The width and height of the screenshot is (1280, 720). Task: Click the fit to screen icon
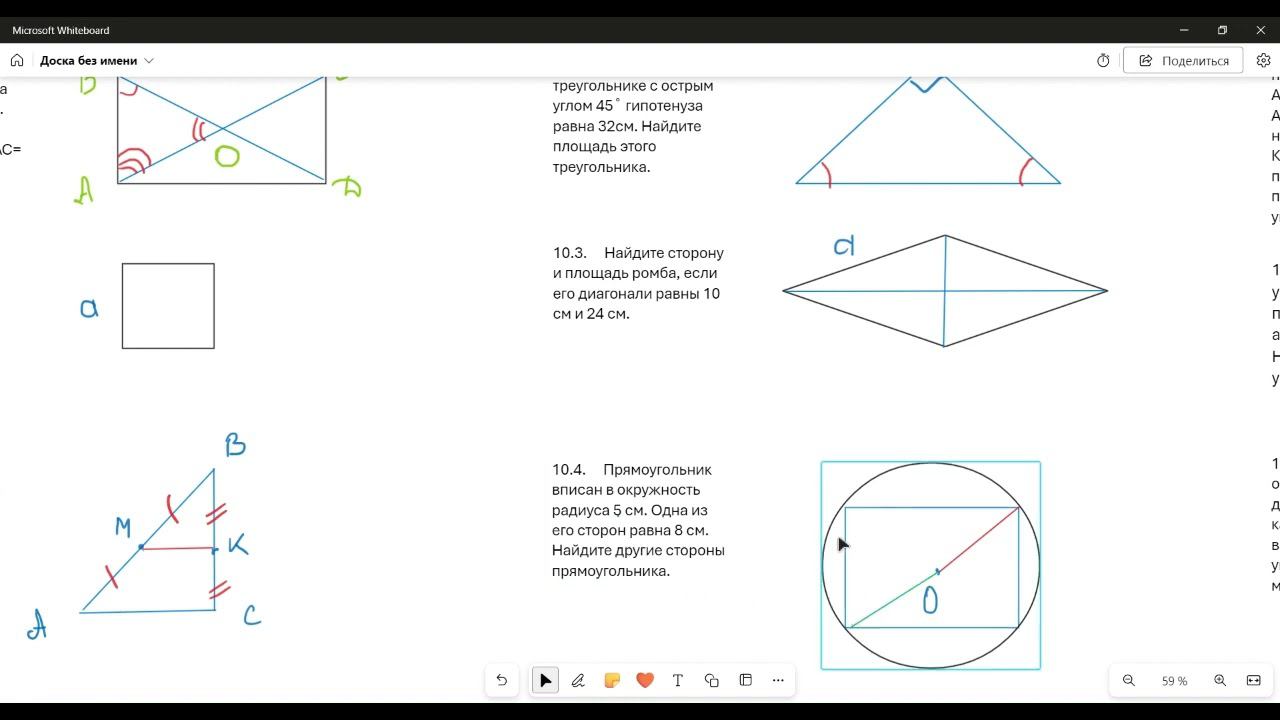(x=1254, y=680)
